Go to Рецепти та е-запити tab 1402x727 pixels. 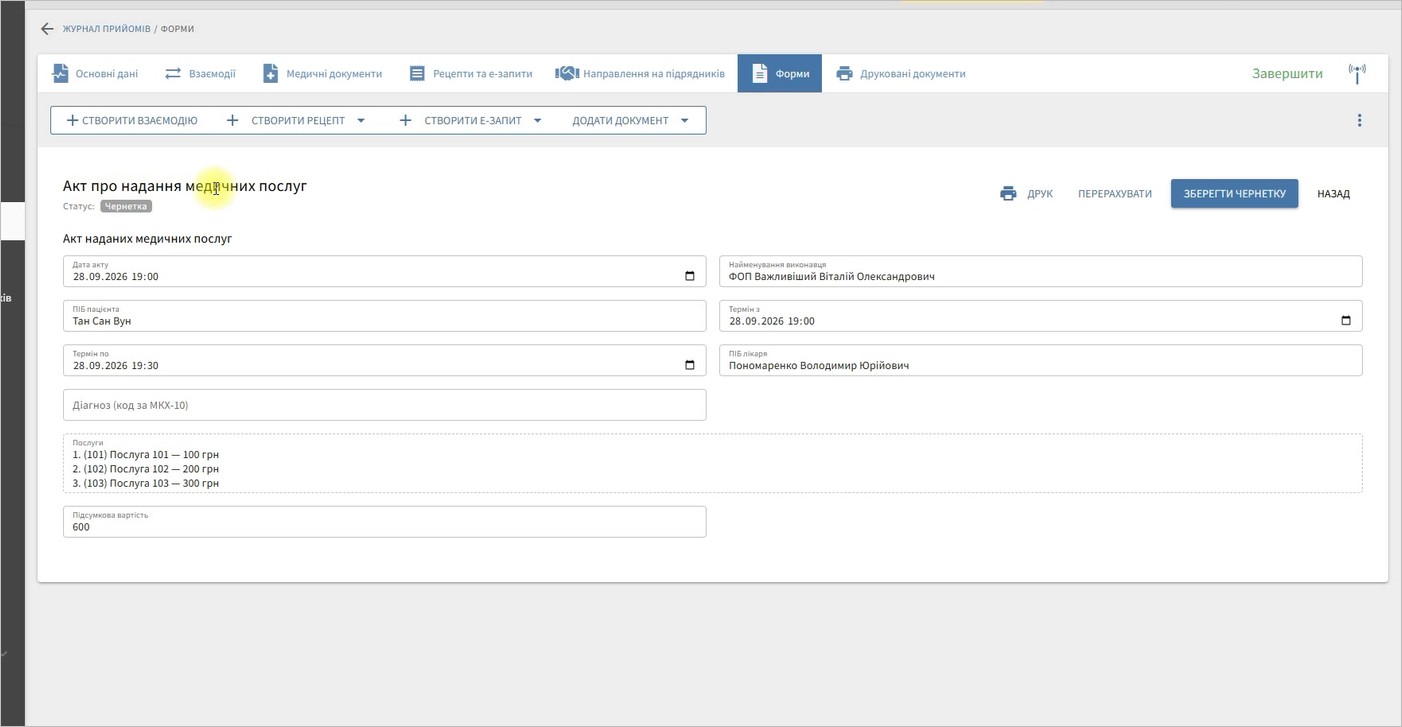point(470,73)
